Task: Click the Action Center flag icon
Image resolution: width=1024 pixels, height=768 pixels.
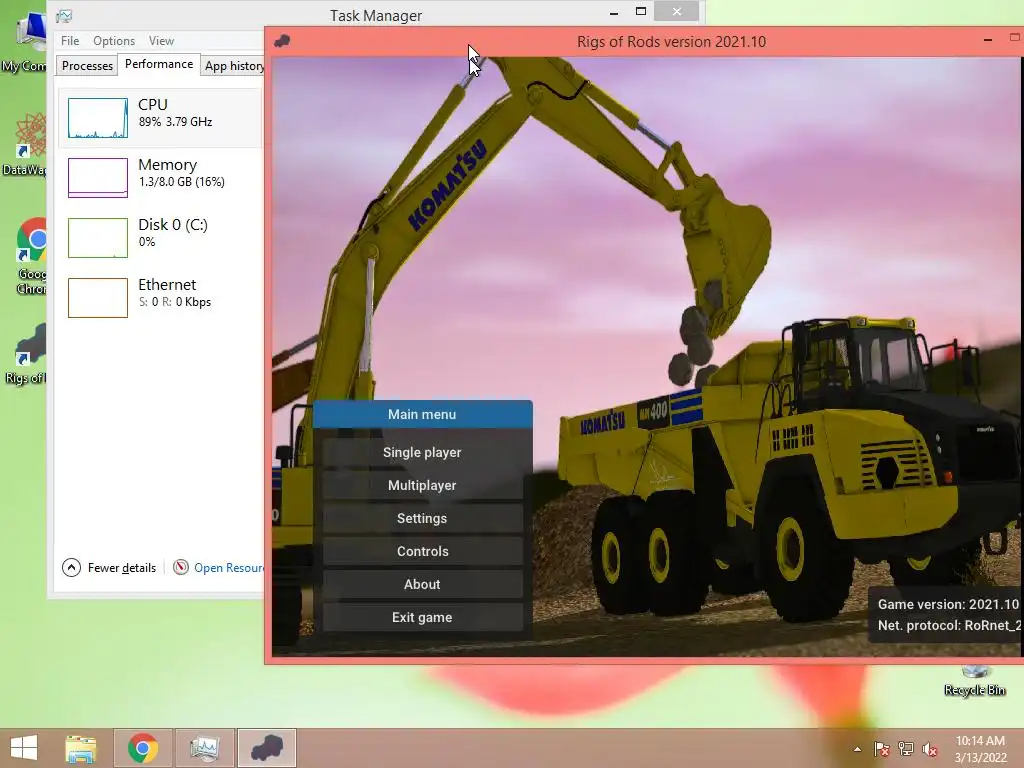Action: (881, 749)
